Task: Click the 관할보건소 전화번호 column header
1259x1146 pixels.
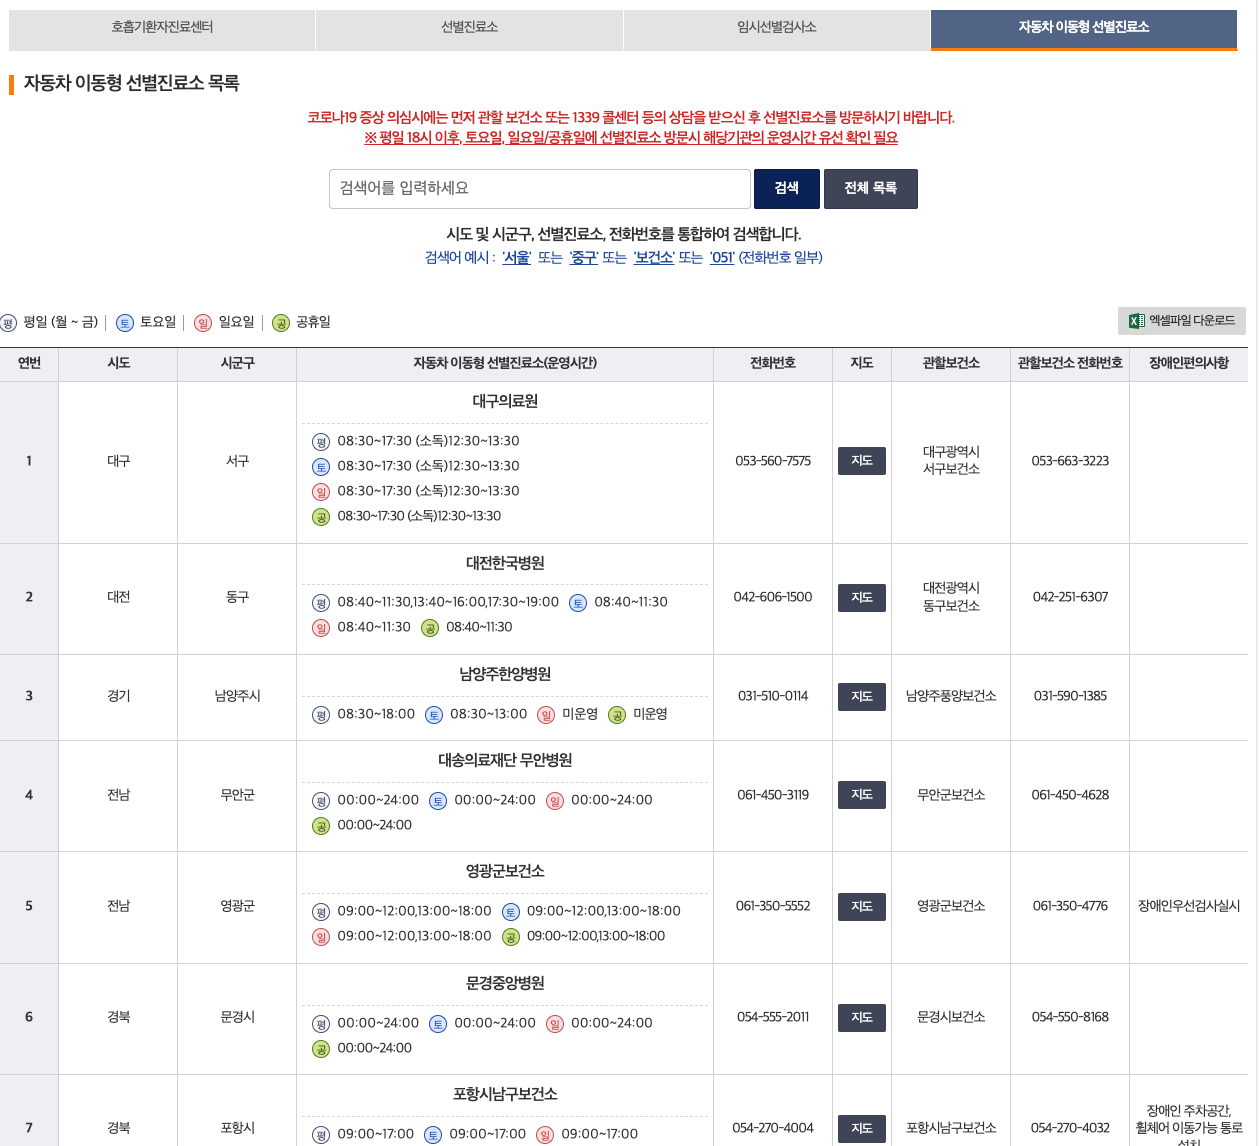Action: click(x=1070, y=364)
